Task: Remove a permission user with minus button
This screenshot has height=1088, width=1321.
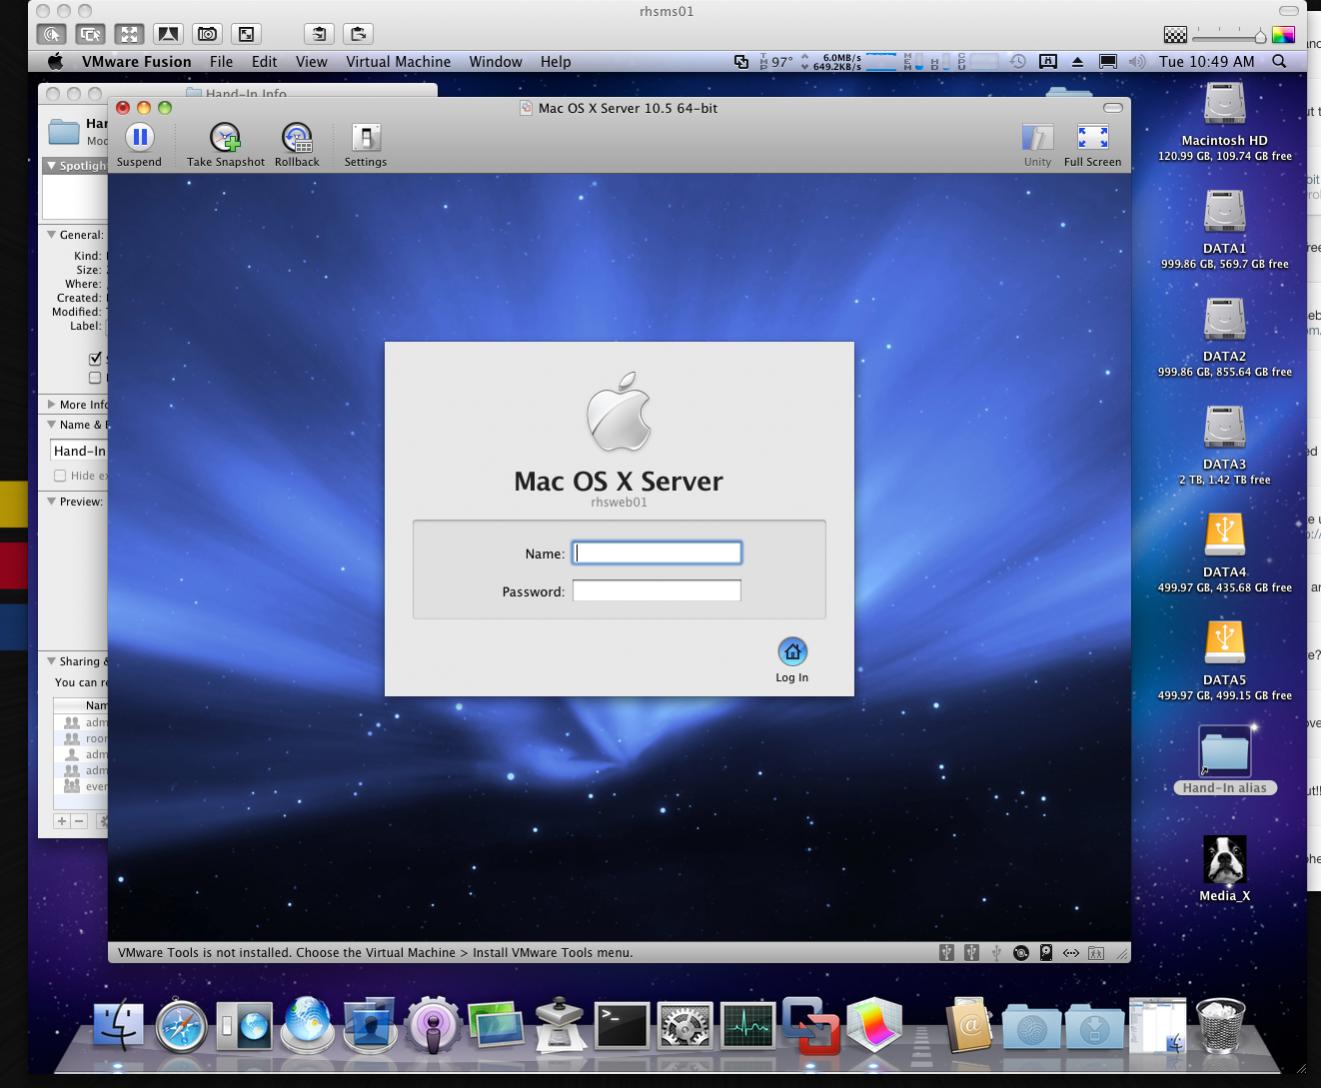Action: 80,821
